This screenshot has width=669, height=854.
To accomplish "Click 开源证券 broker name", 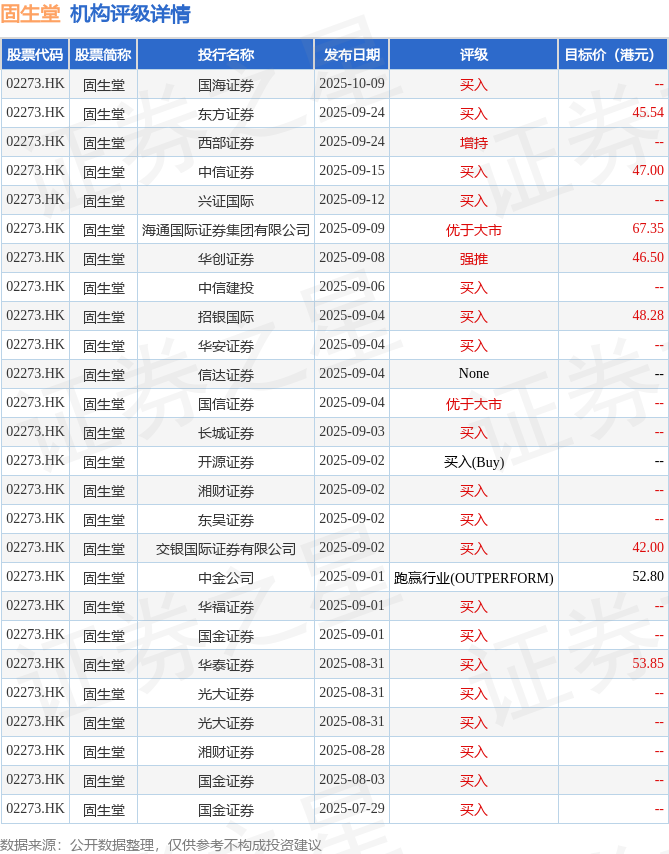I will pos(226,462).
